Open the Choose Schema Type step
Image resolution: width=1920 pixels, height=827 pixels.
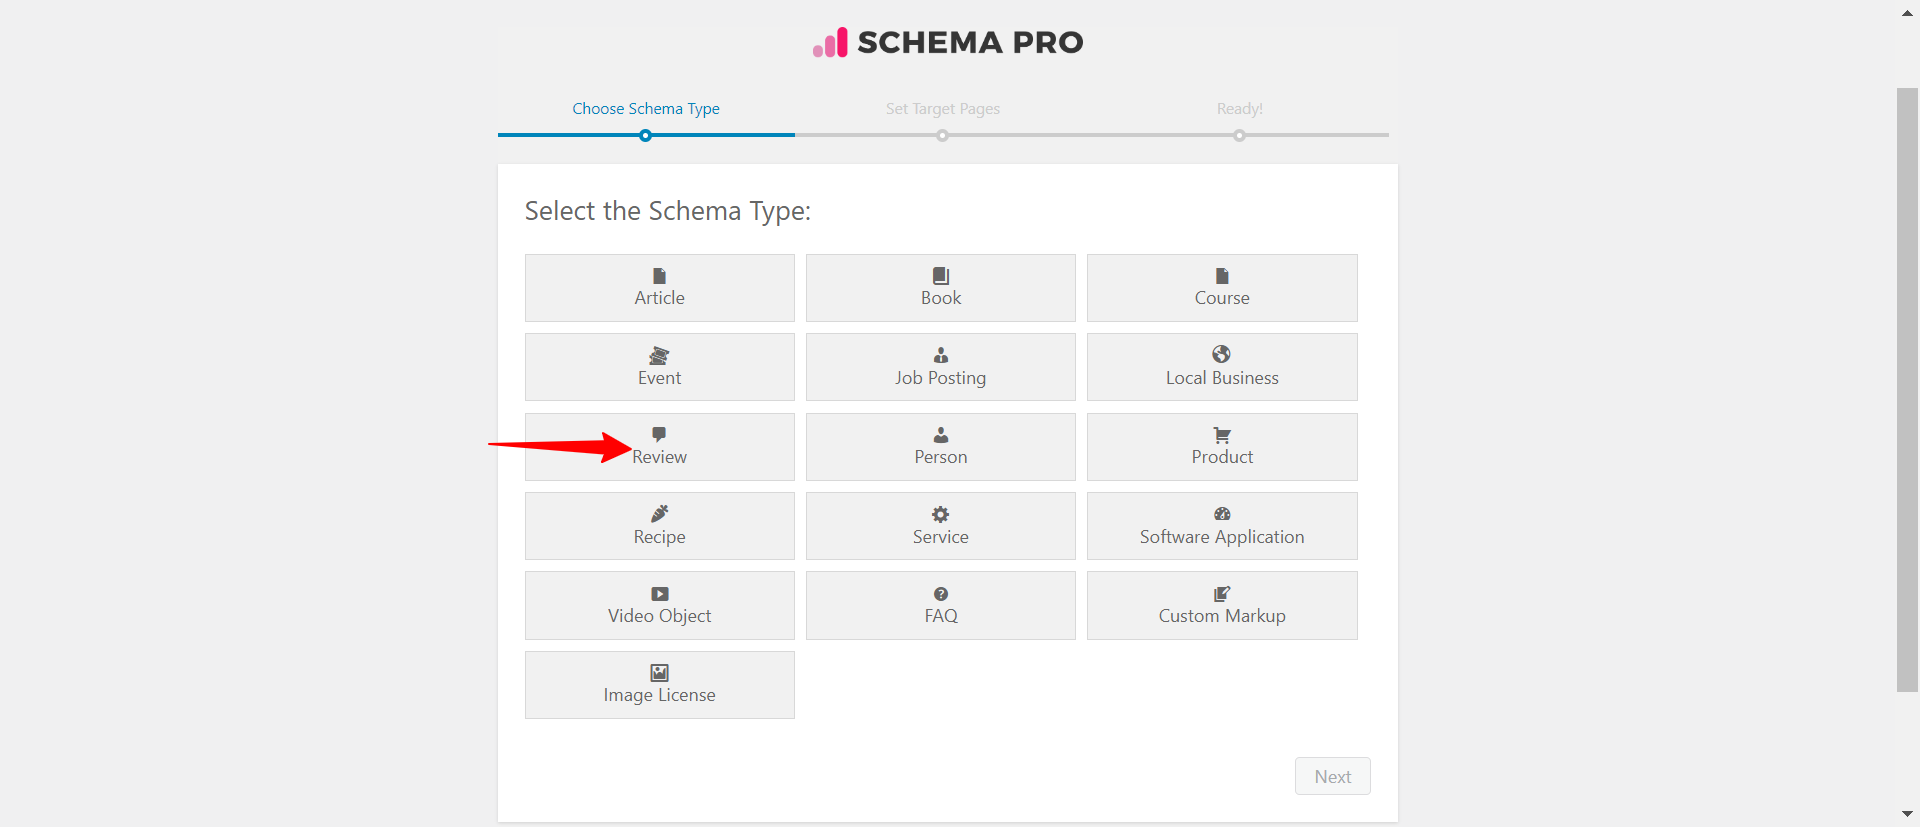click(x=646, y=109)
